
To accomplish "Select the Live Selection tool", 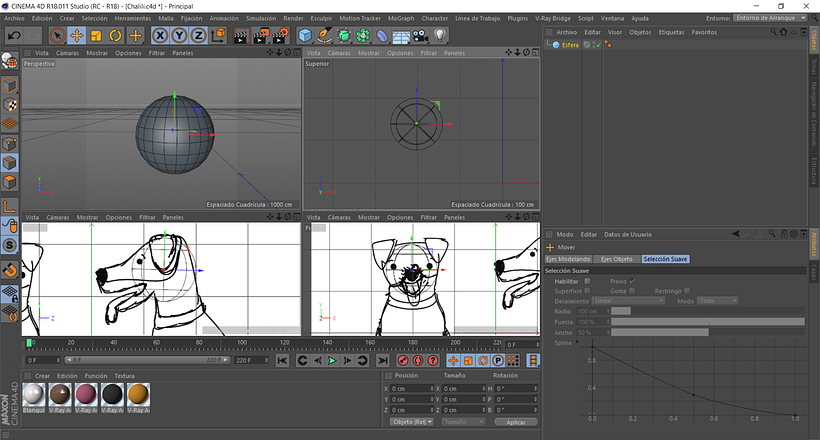I will [x=58, y=36].
